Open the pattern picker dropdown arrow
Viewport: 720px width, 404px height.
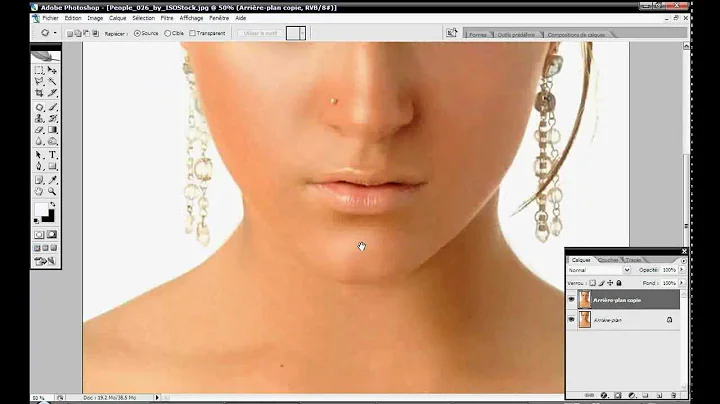click(303, 33)
